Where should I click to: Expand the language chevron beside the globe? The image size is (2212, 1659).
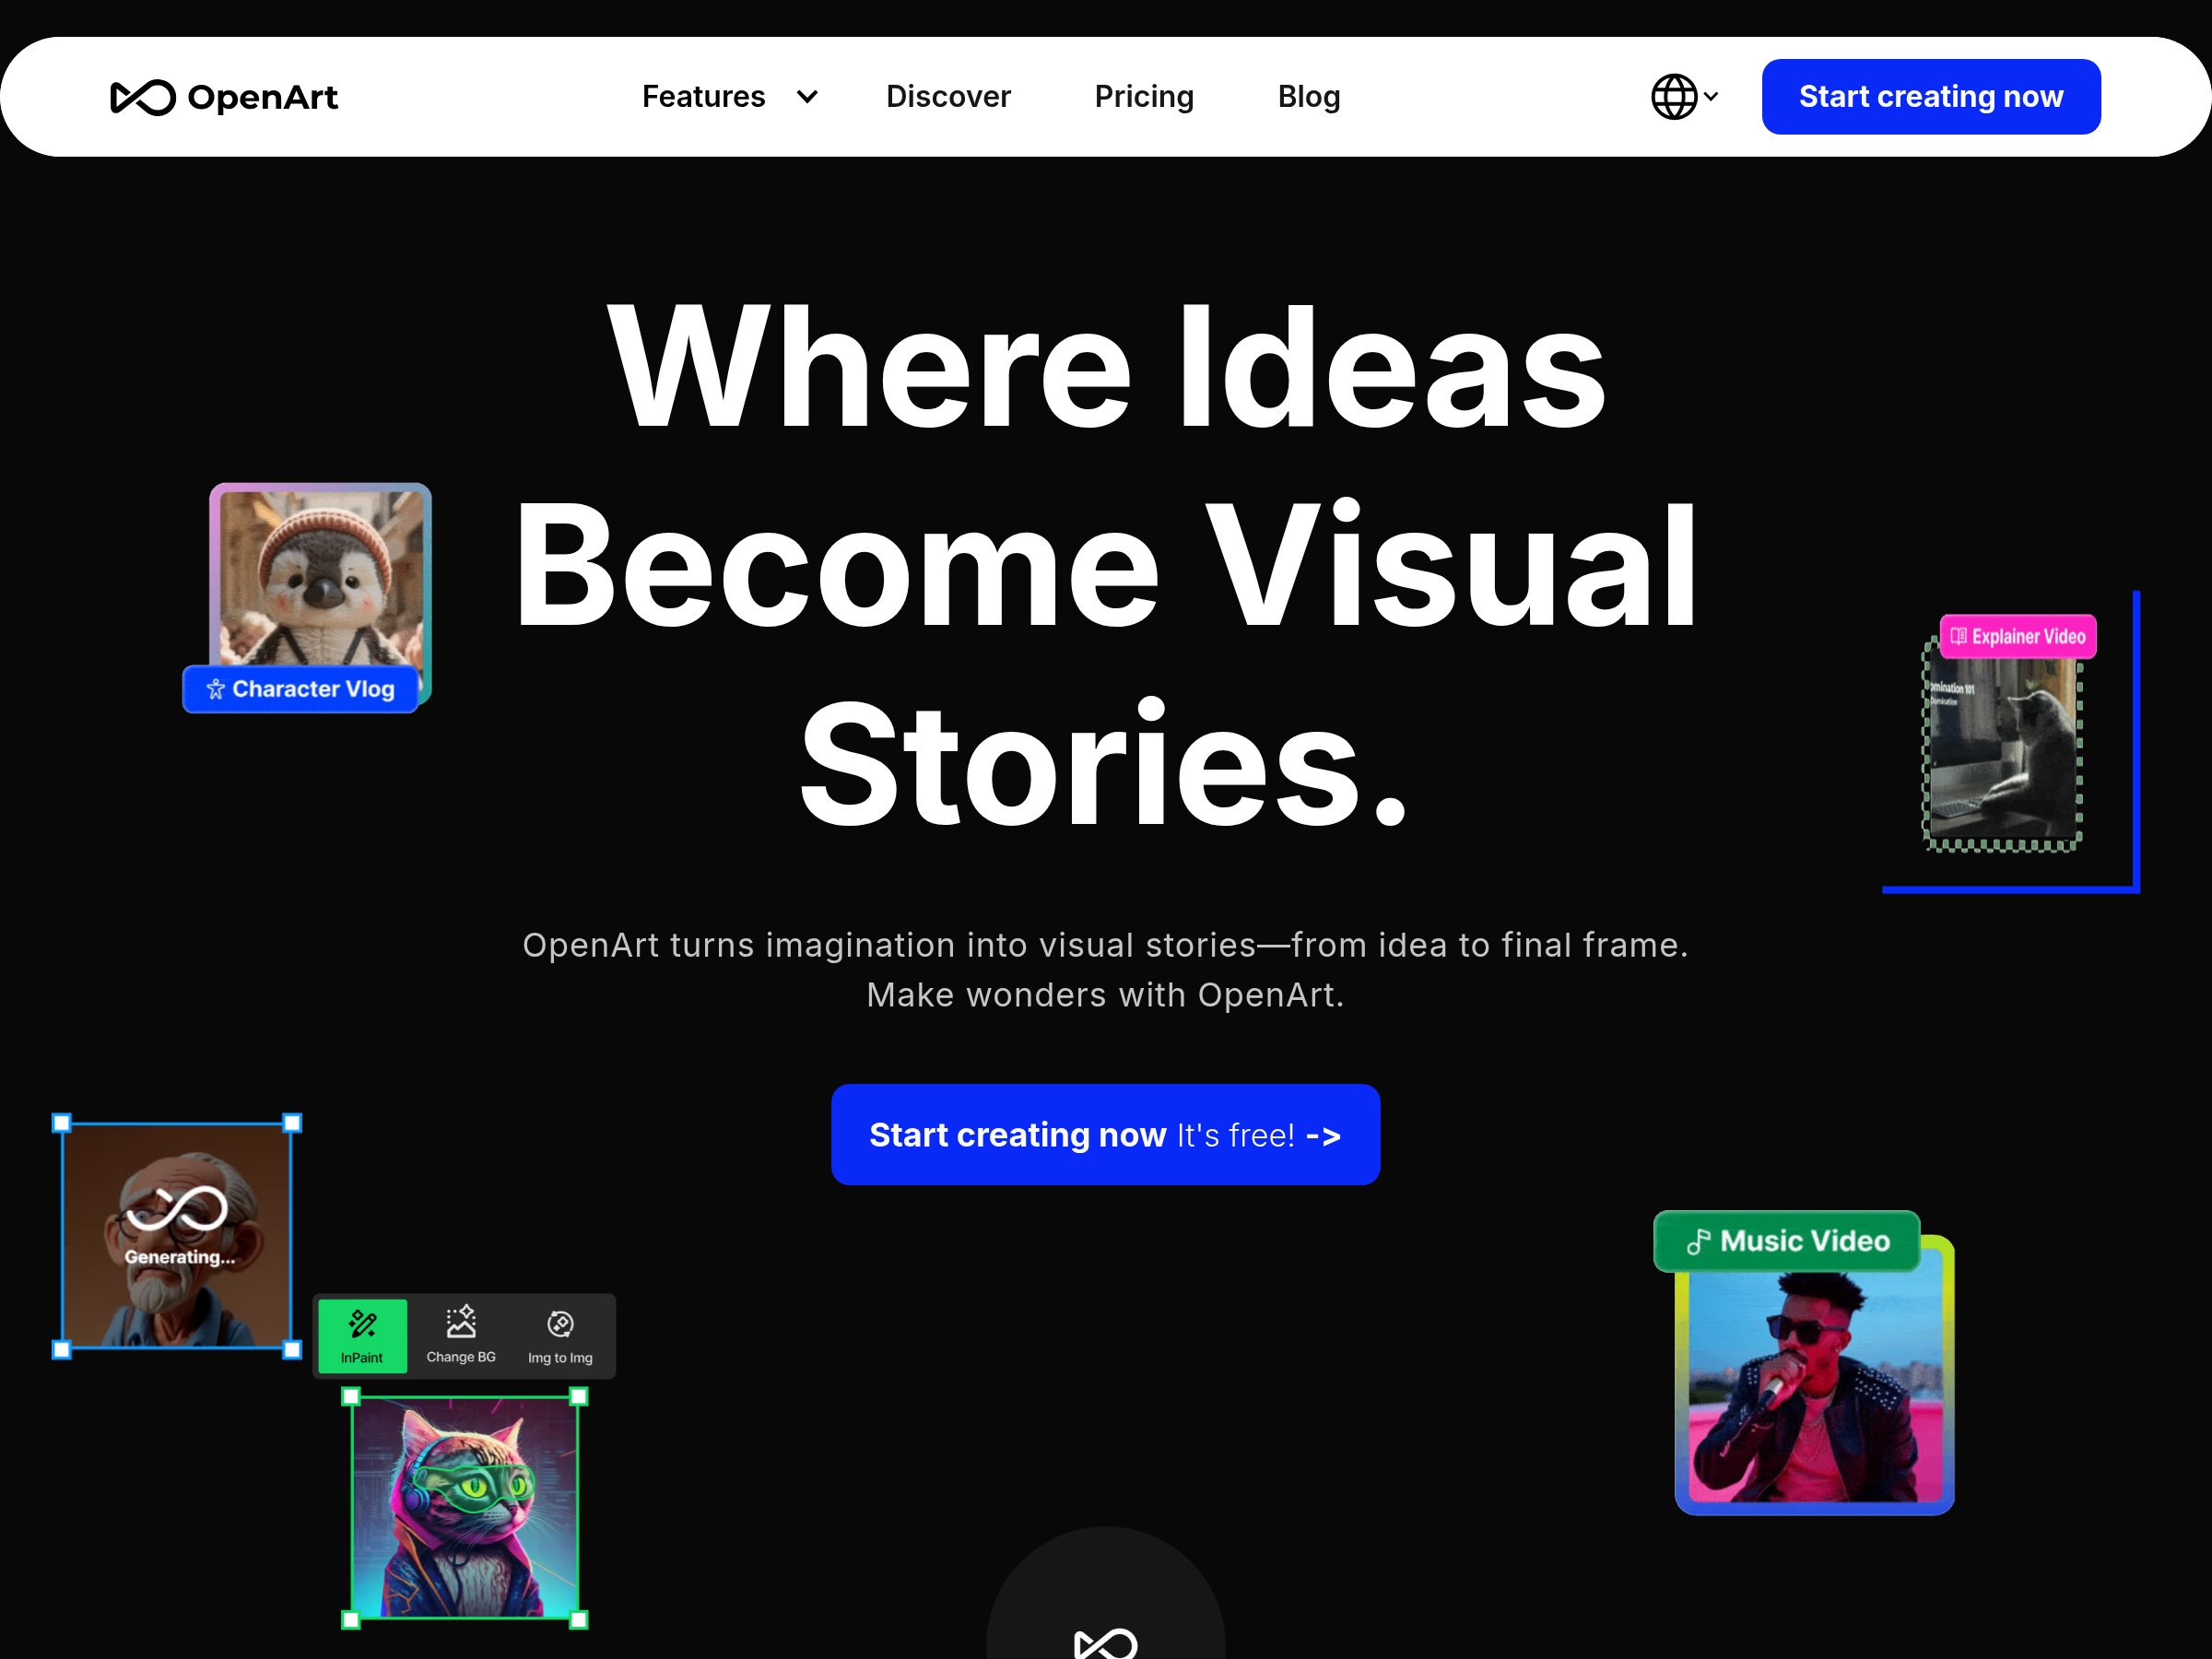pos(1711,97)
